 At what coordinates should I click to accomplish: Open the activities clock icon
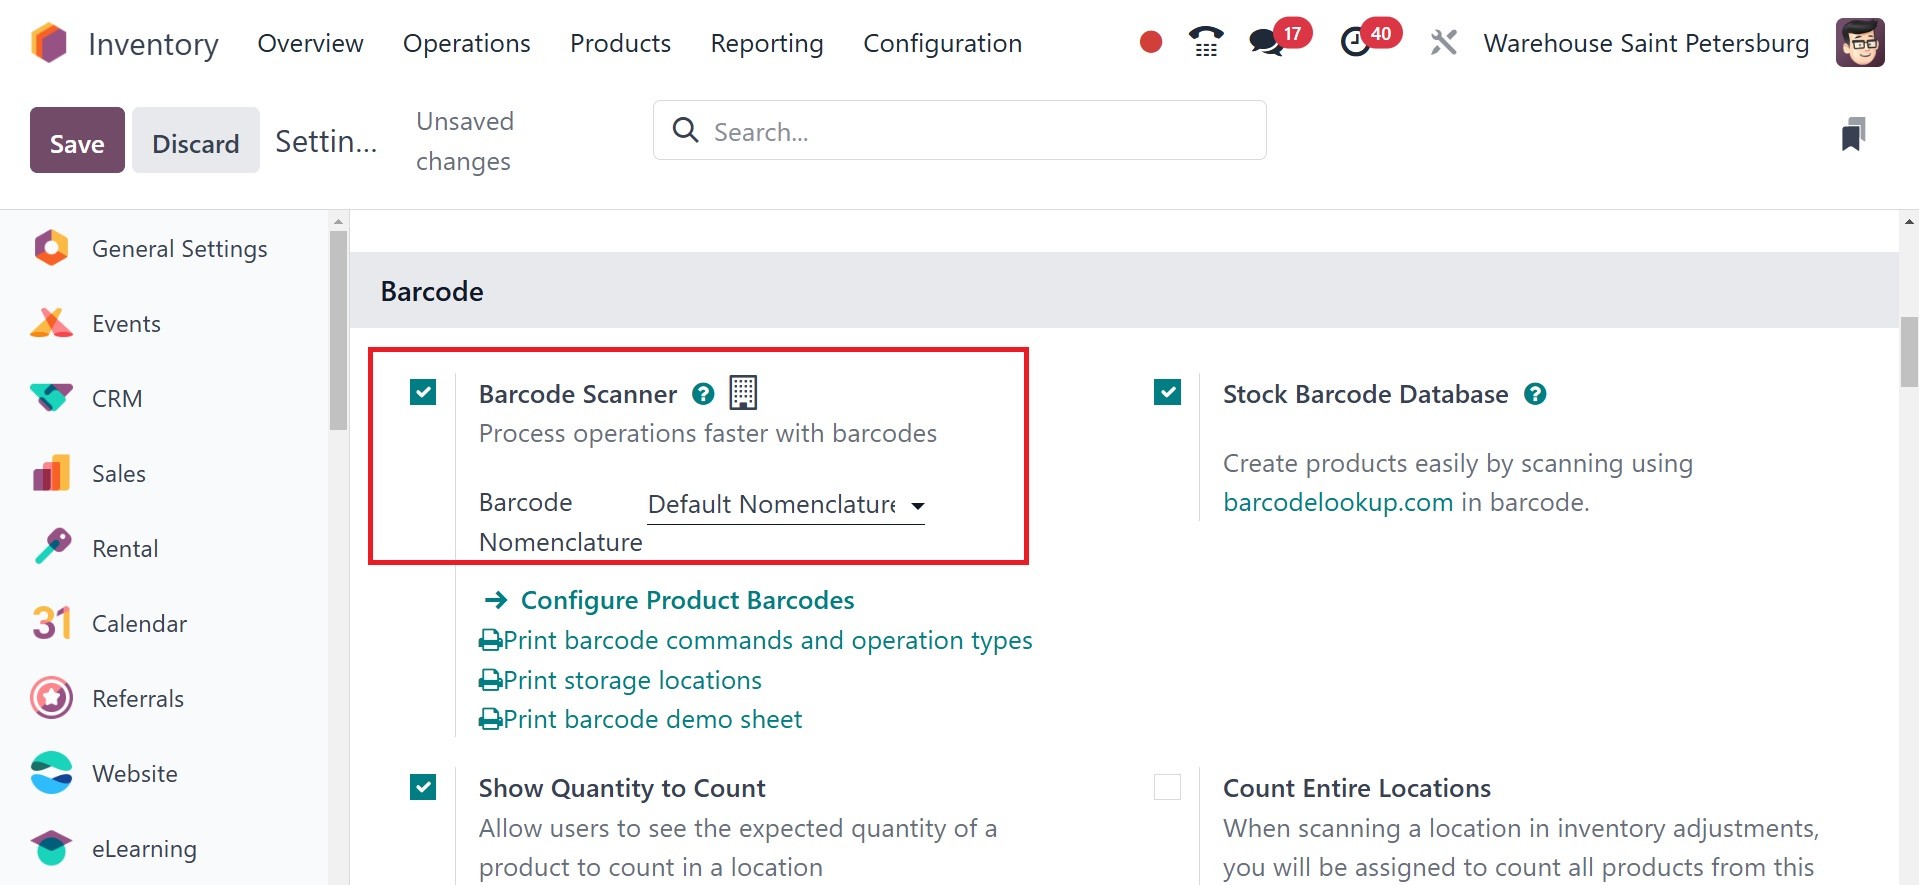pyautogui.click(x=1356, y=42)
